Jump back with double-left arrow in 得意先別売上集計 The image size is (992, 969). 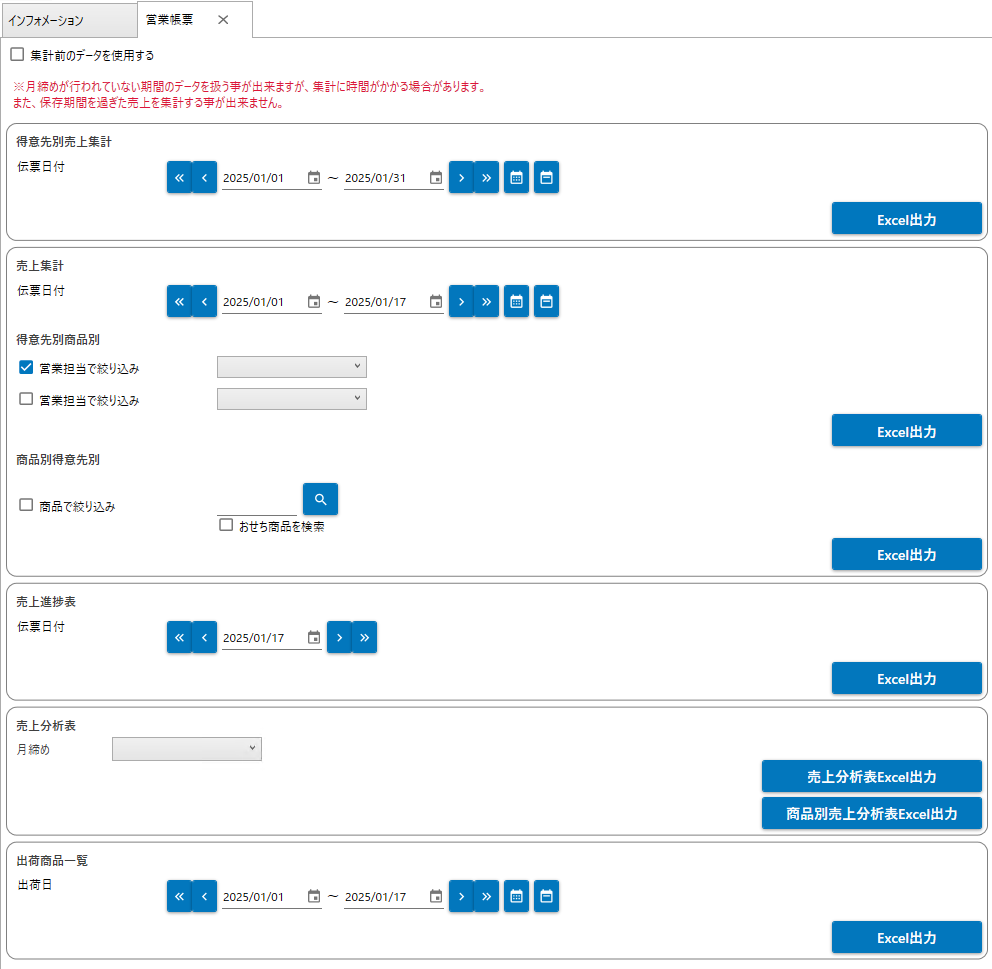[x=179, y=177]
